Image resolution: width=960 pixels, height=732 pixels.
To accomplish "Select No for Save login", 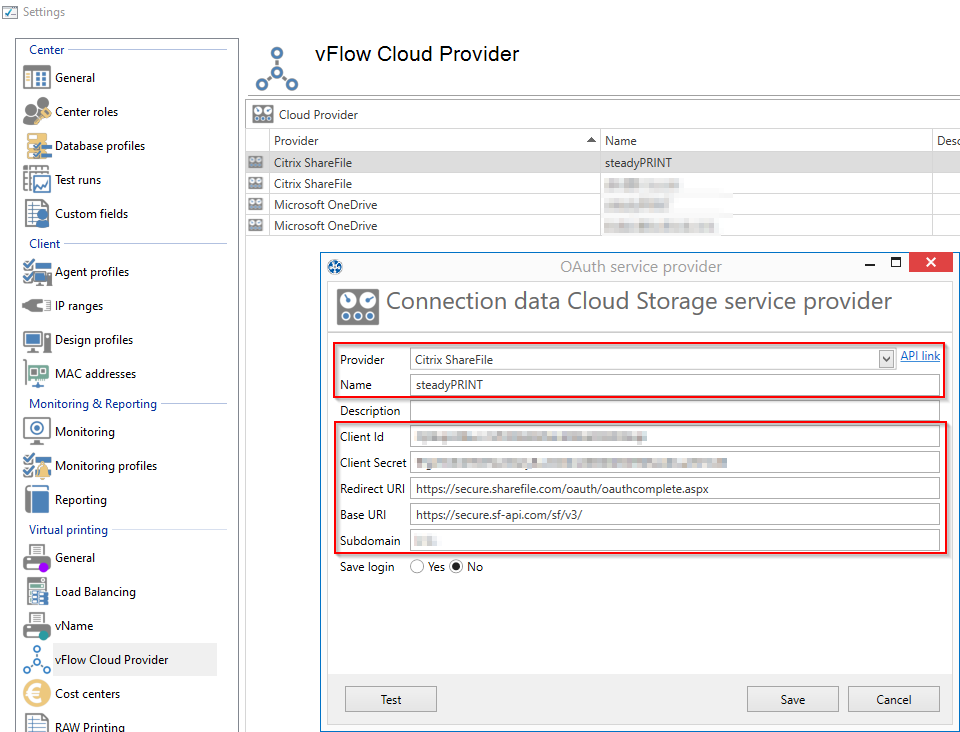I will click(456, 567).
